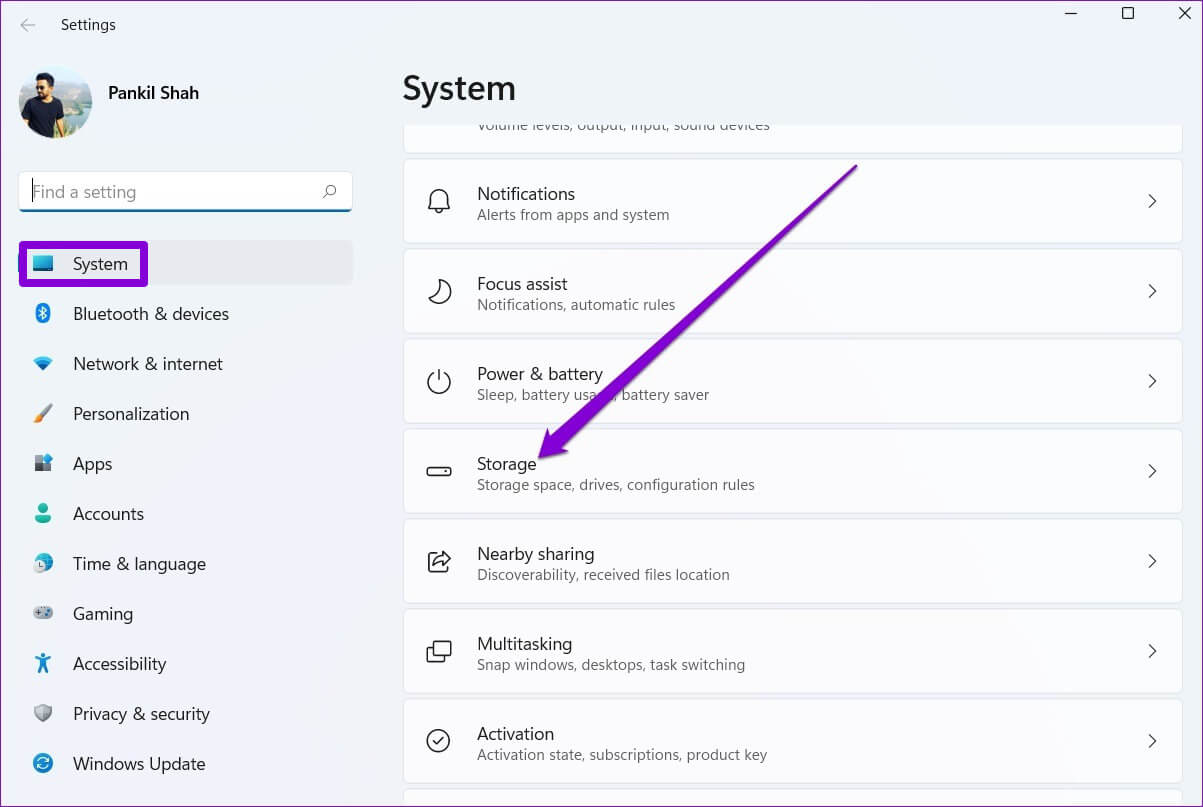The image size is (1203, 807).
Task: Click the Storage drive icon
Action: (x=439, y=471)
